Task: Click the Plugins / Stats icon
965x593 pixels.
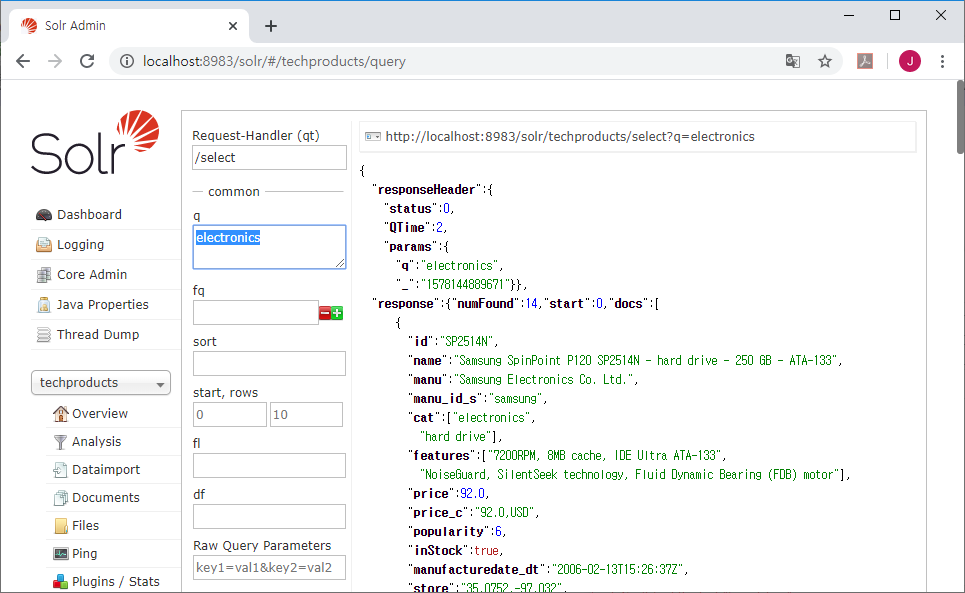Action: pyautogui.click(x=60, y=581)
